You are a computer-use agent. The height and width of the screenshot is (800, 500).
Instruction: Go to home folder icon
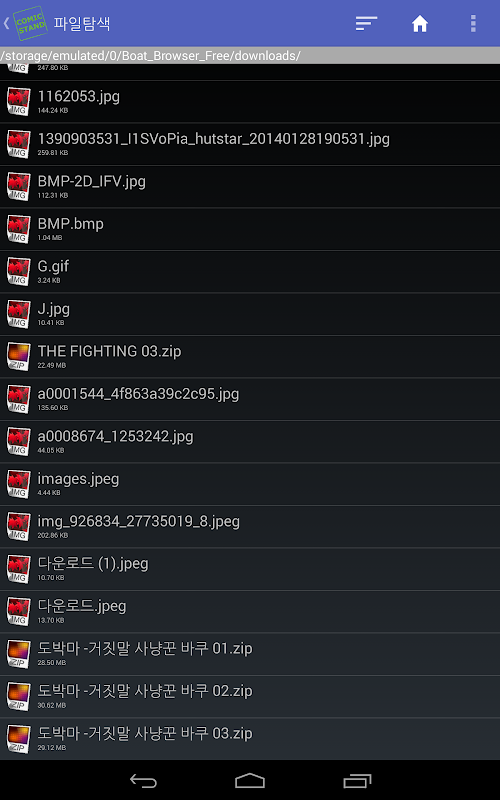tap(419, 23)
